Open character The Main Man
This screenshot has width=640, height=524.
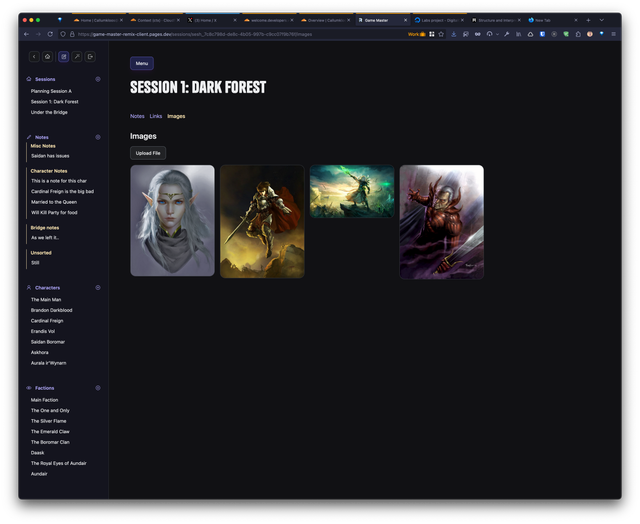point(46,300)
